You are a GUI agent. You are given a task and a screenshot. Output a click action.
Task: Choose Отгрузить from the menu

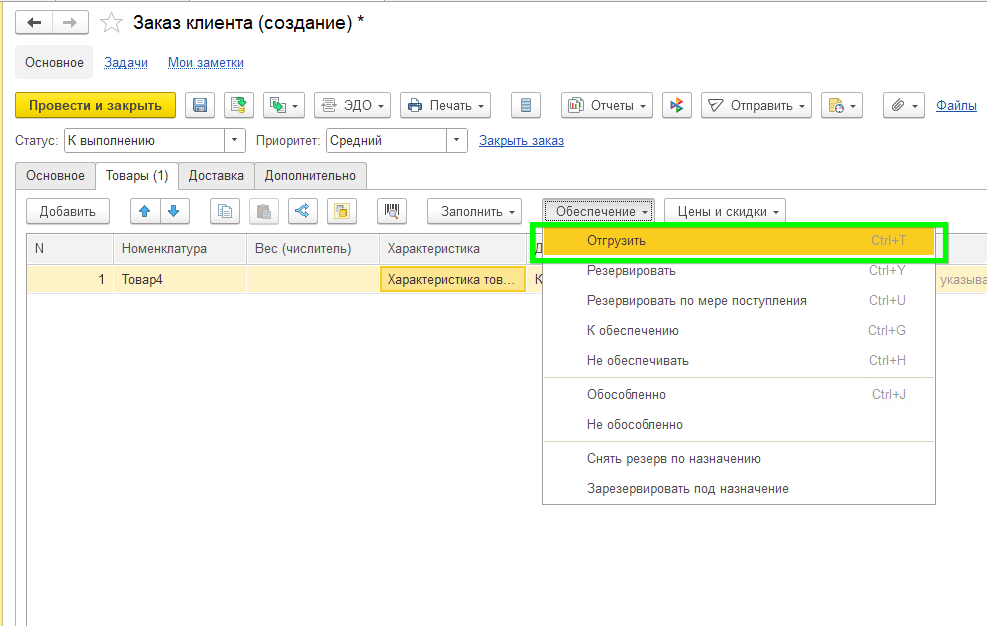point(739,241)
